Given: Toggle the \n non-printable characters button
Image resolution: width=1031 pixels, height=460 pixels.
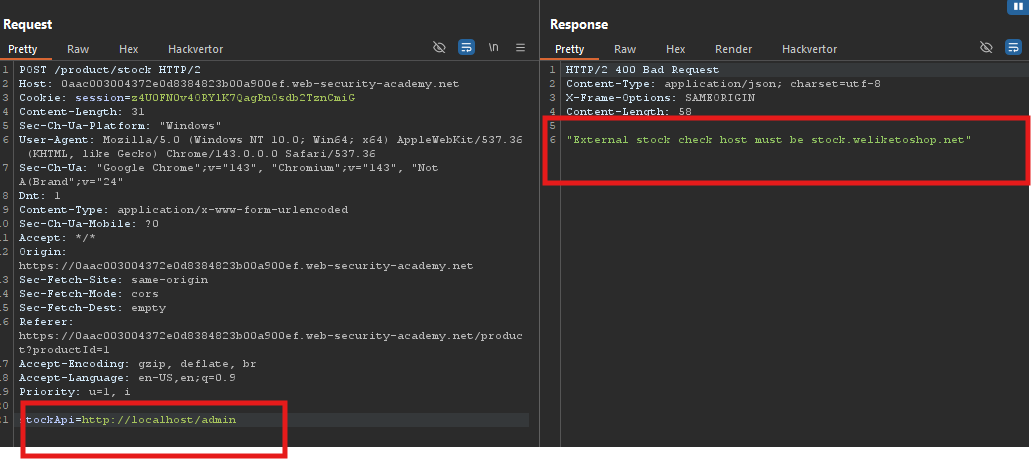Looking at the screenshot, I should [x=493, y=47].
